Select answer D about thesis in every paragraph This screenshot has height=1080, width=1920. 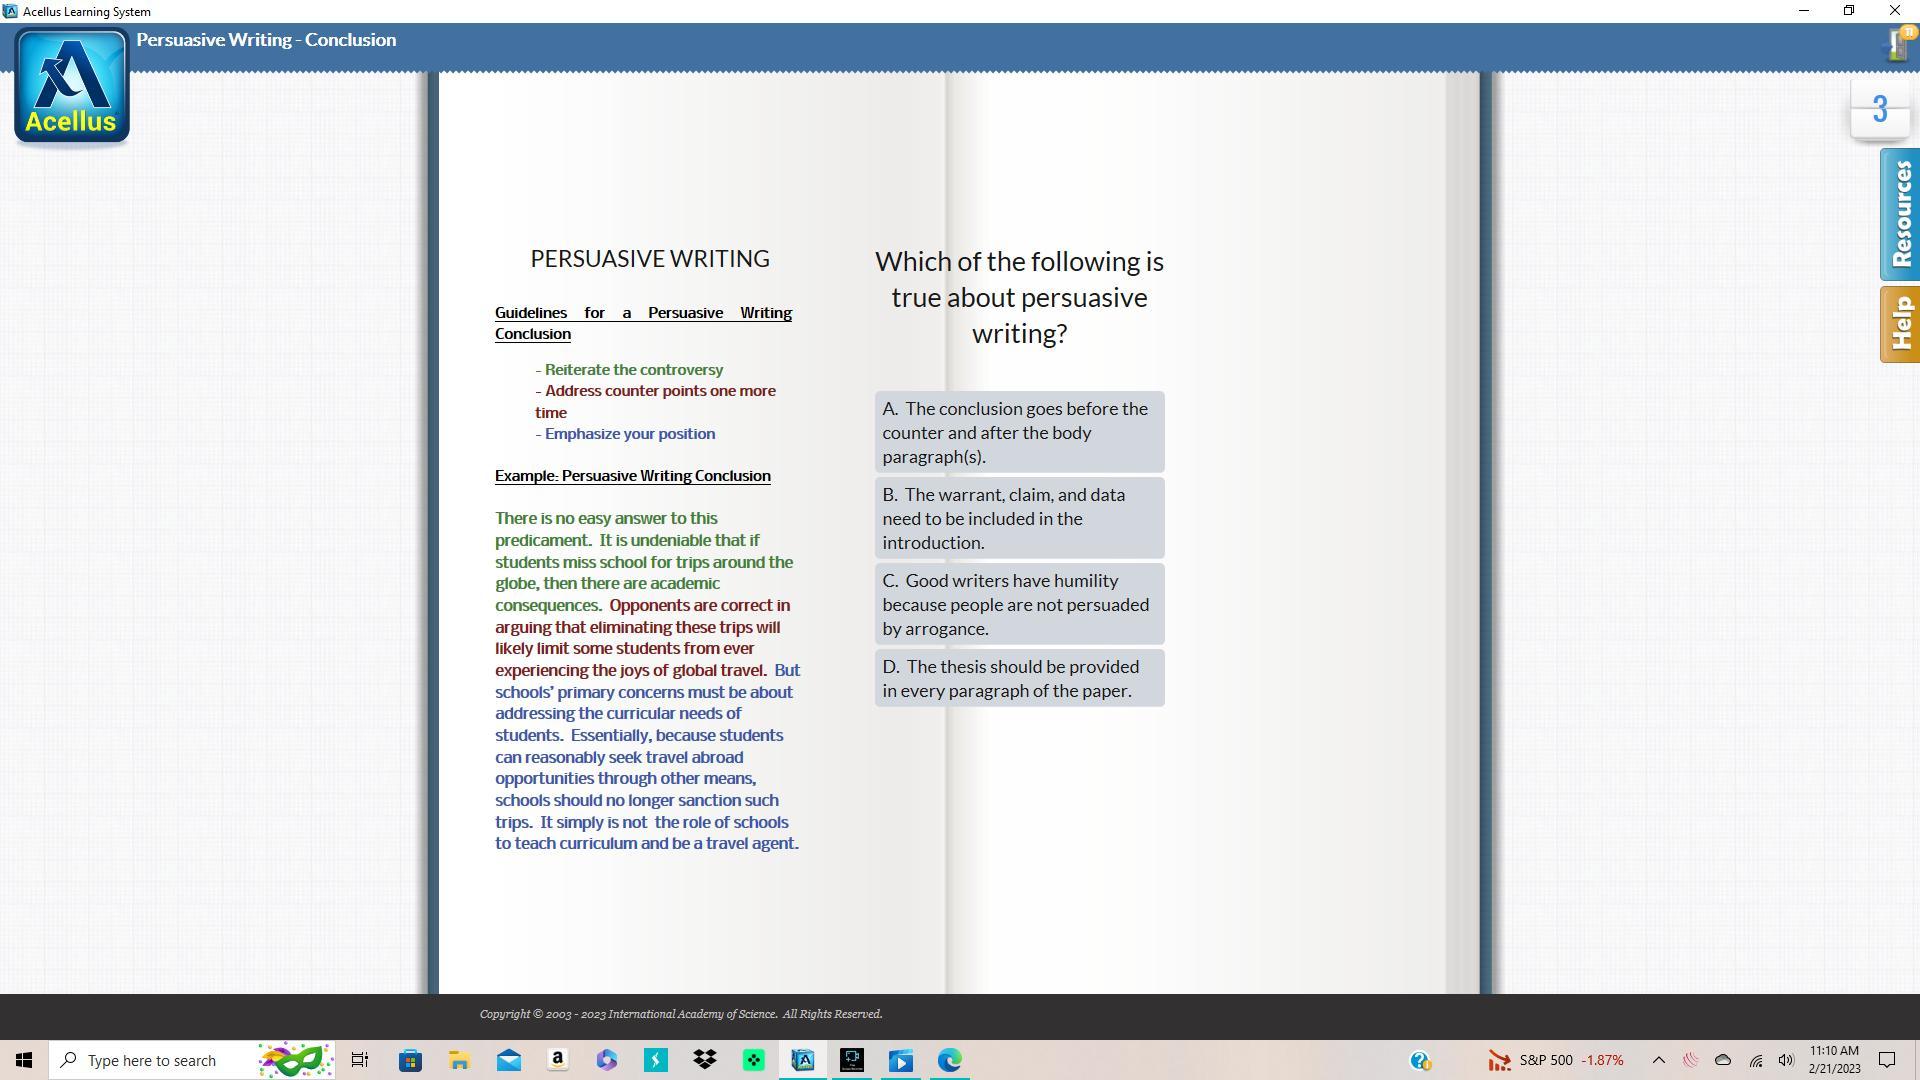point(1018,678)
